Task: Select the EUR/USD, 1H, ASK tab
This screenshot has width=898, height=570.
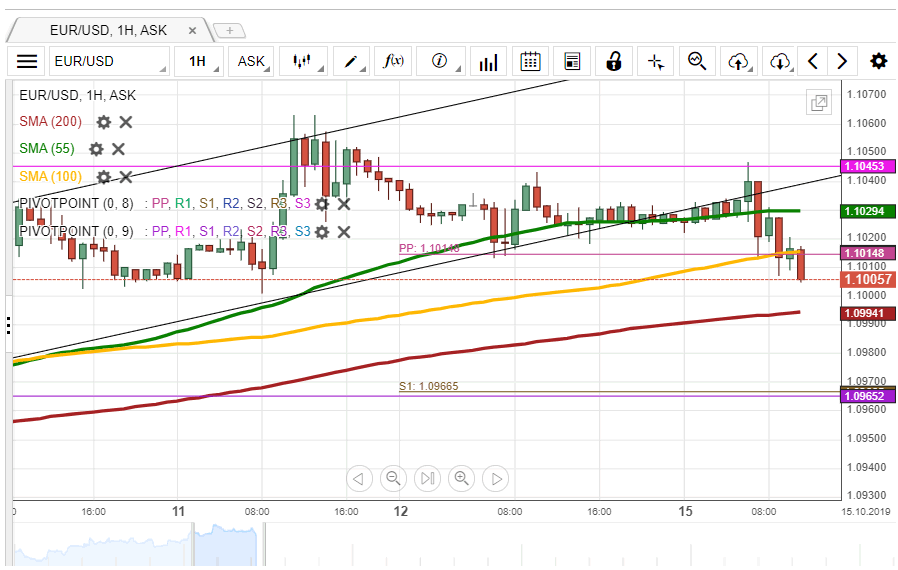Action: click(108, 31)
